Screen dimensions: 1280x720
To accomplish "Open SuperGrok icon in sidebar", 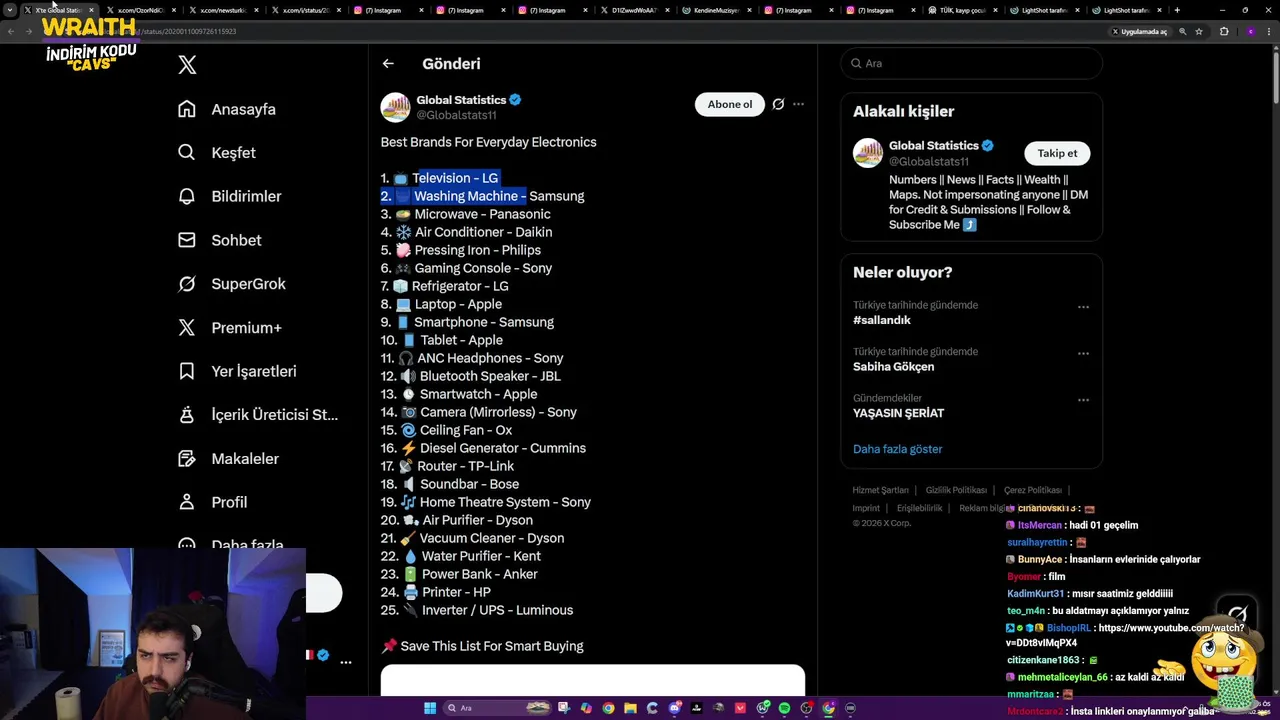I will coord(187,284).
